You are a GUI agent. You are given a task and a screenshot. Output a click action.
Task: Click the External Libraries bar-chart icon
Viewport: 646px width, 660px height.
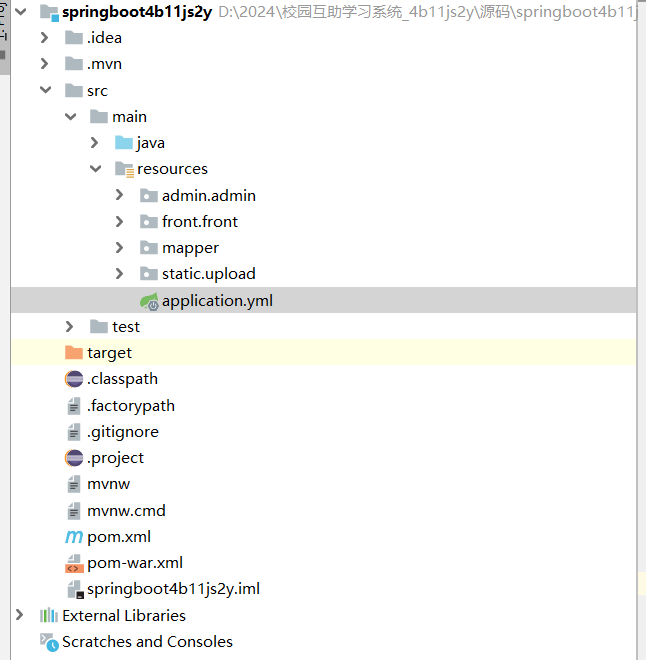click(x=48, y=616)
